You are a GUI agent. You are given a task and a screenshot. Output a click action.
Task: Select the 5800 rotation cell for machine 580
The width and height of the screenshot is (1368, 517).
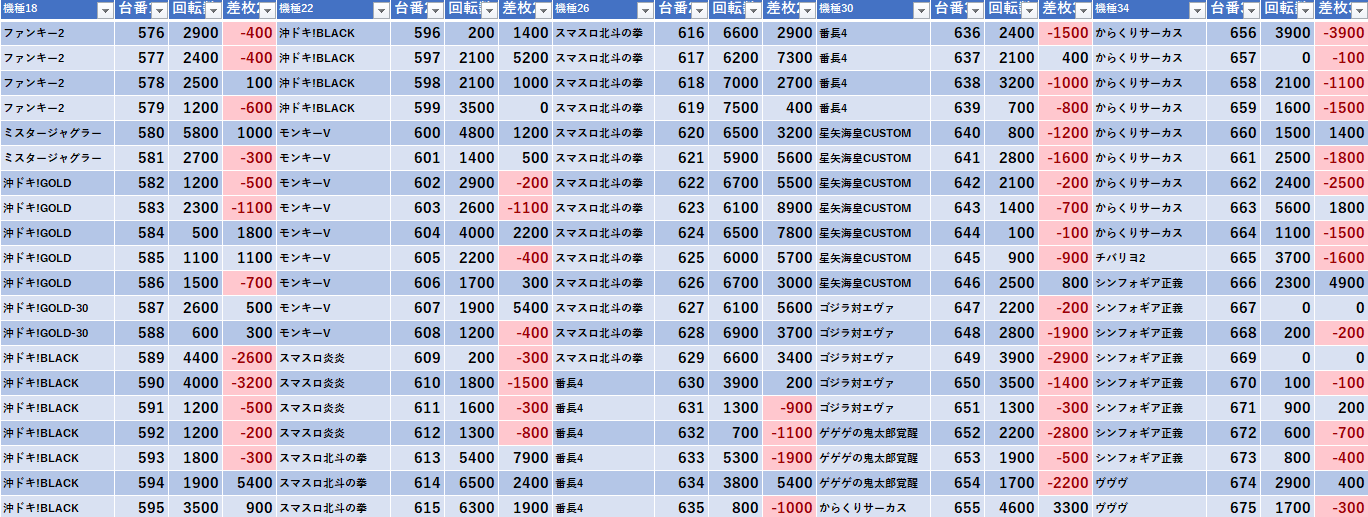195,133
